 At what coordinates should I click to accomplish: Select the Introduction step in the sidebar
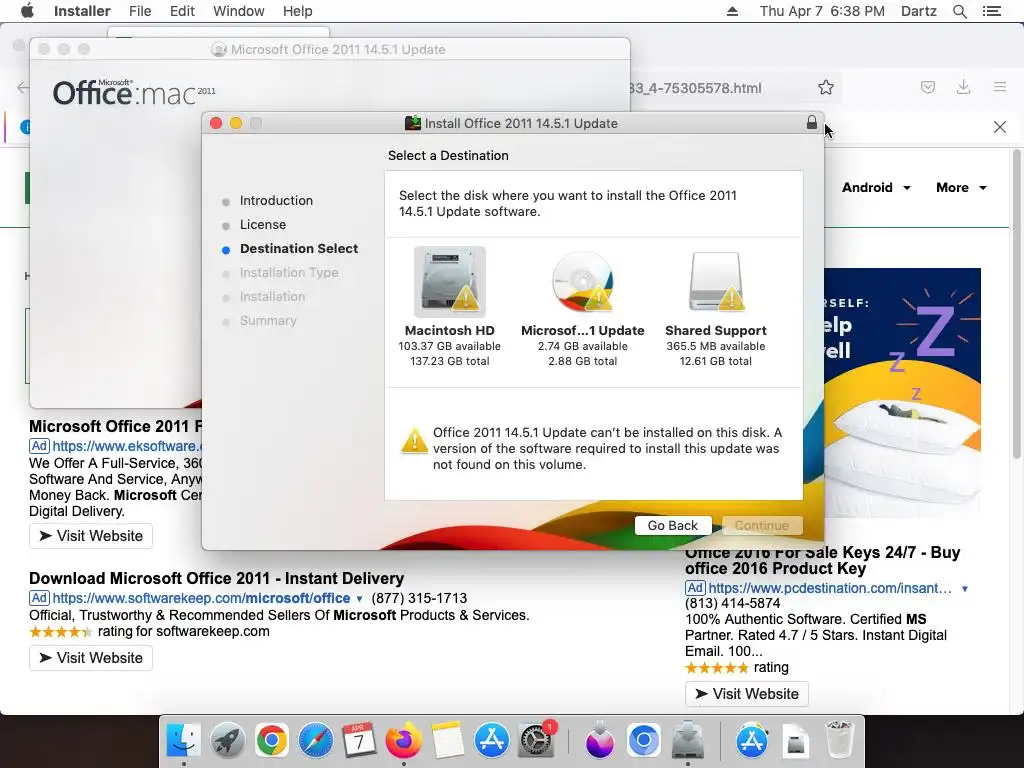(x=276, y=200)
